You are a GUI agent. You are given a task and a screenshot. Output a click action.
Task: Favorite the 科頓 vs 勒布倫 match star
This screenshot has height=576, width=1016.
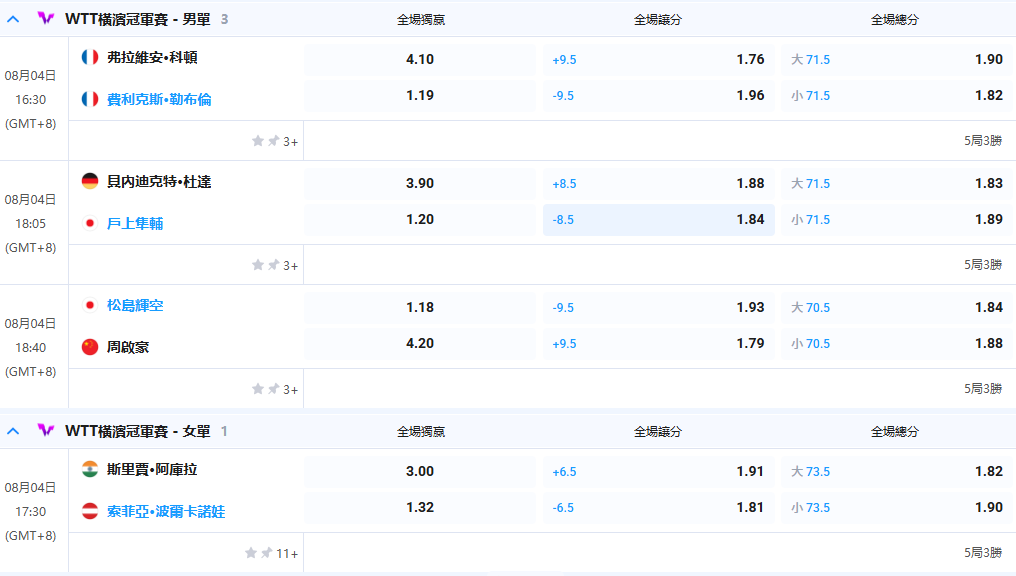(258, 141)
